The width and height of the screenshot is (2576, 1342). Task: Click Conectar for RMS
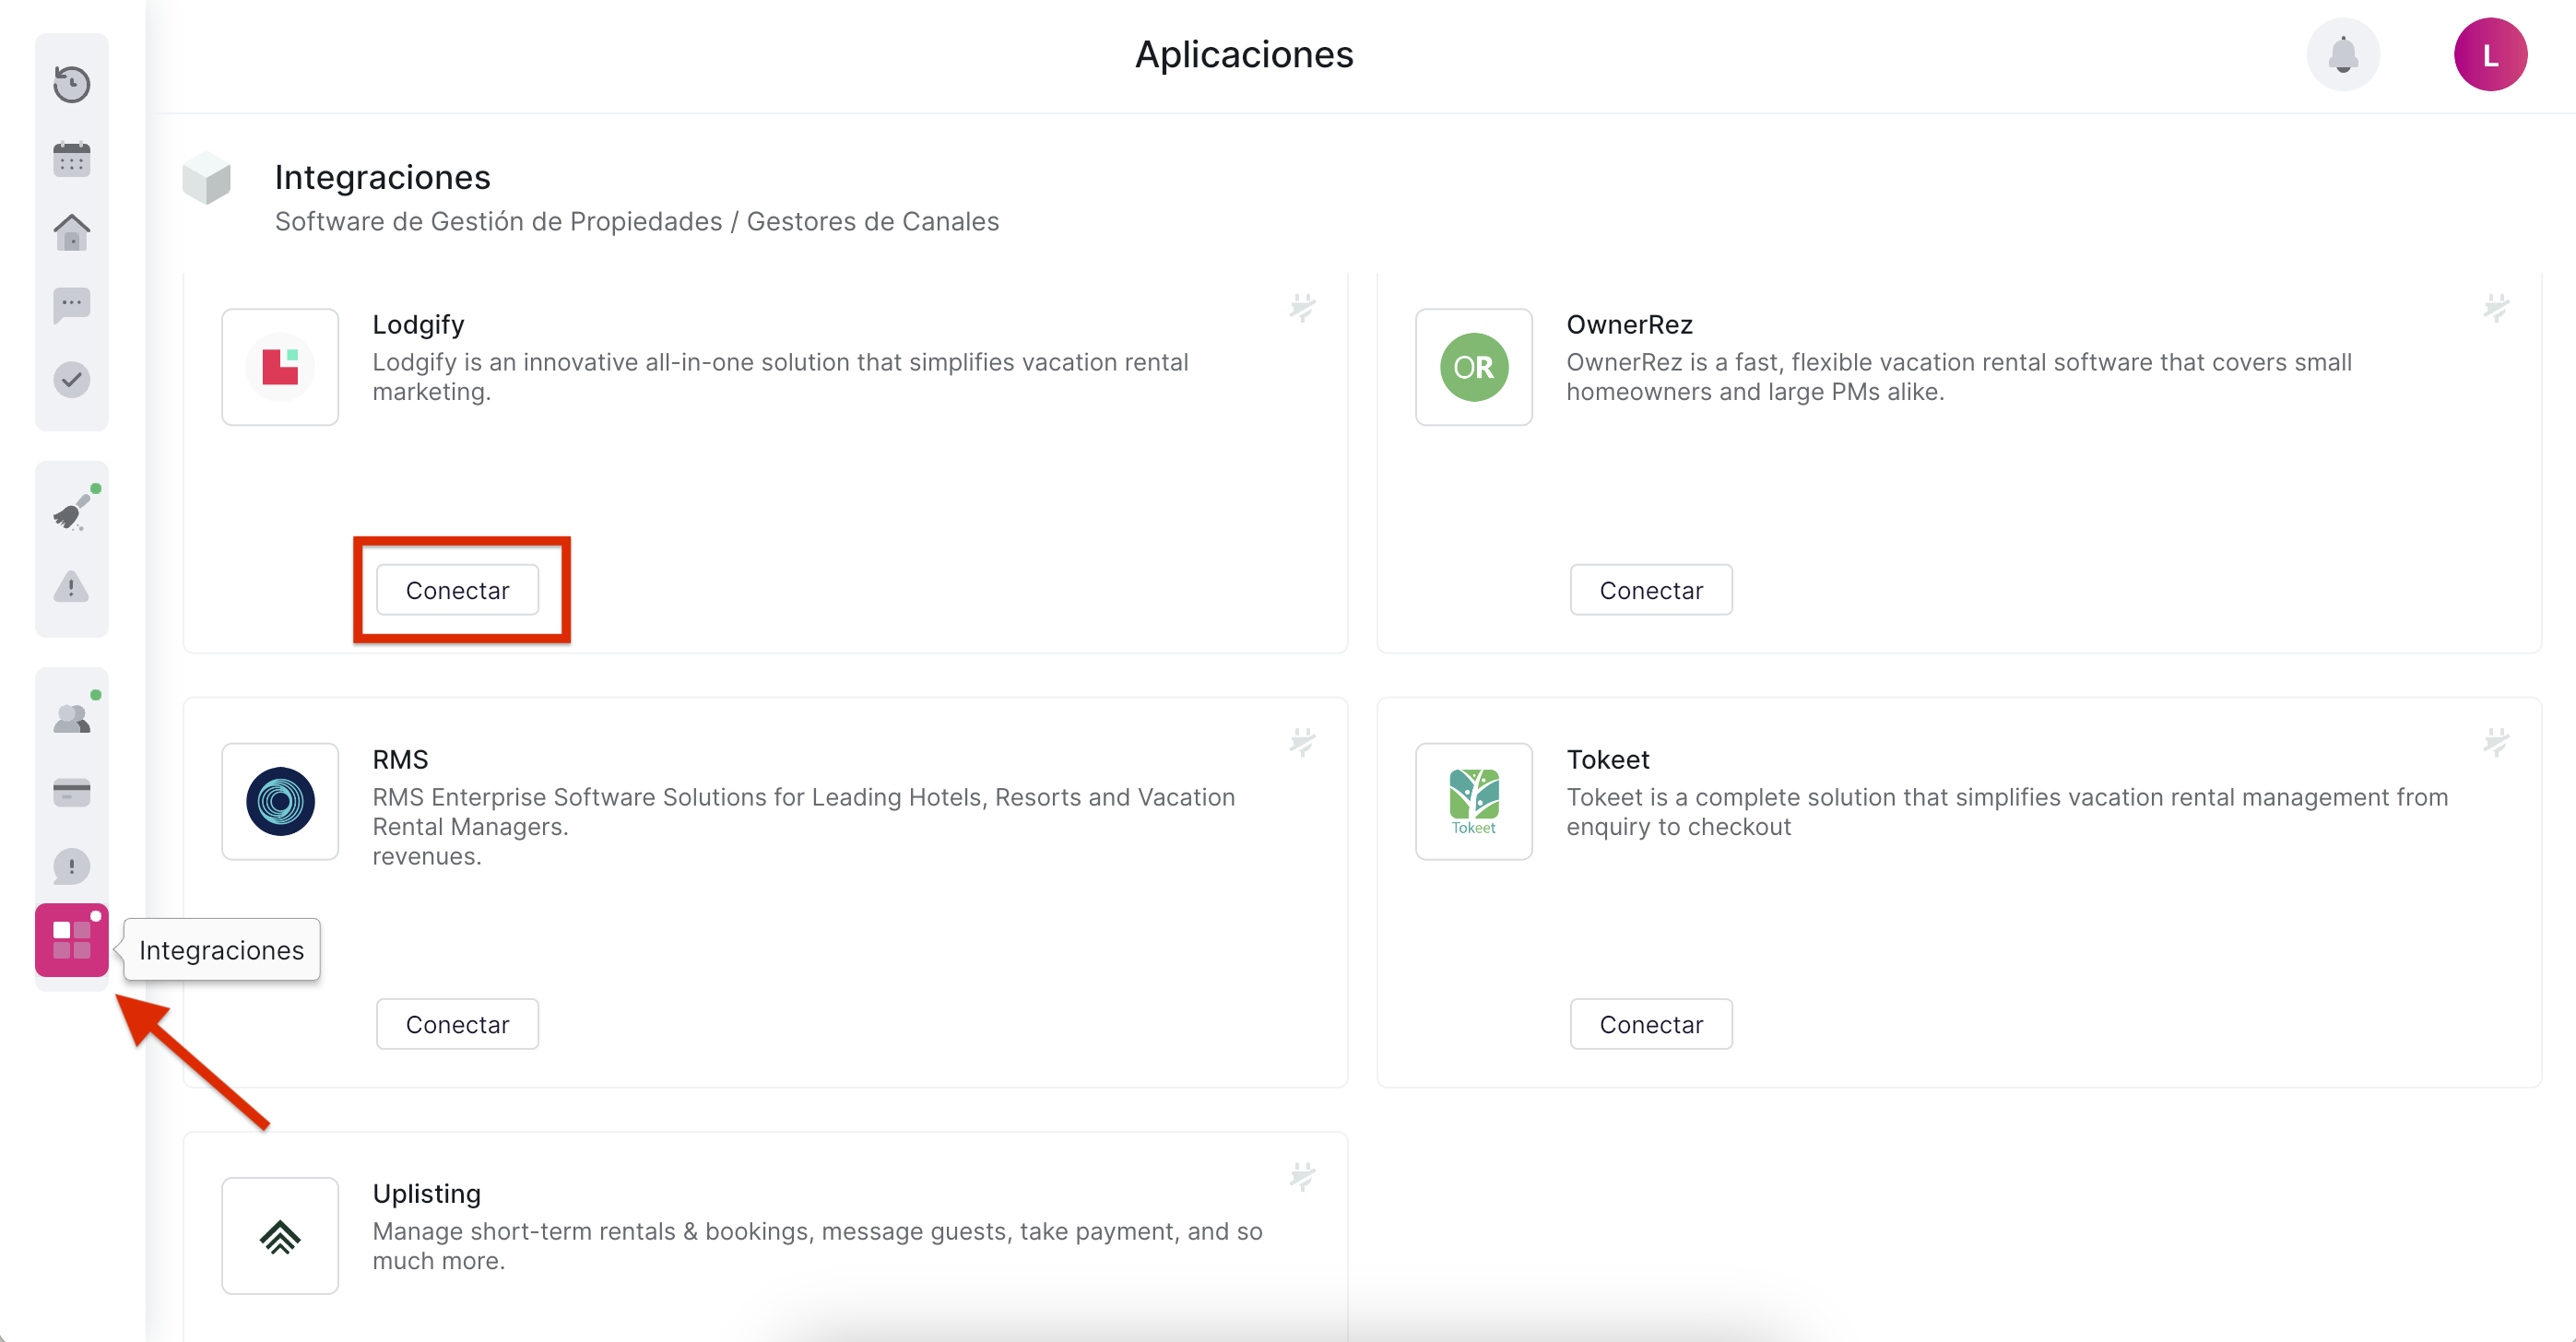[457, 1024]
